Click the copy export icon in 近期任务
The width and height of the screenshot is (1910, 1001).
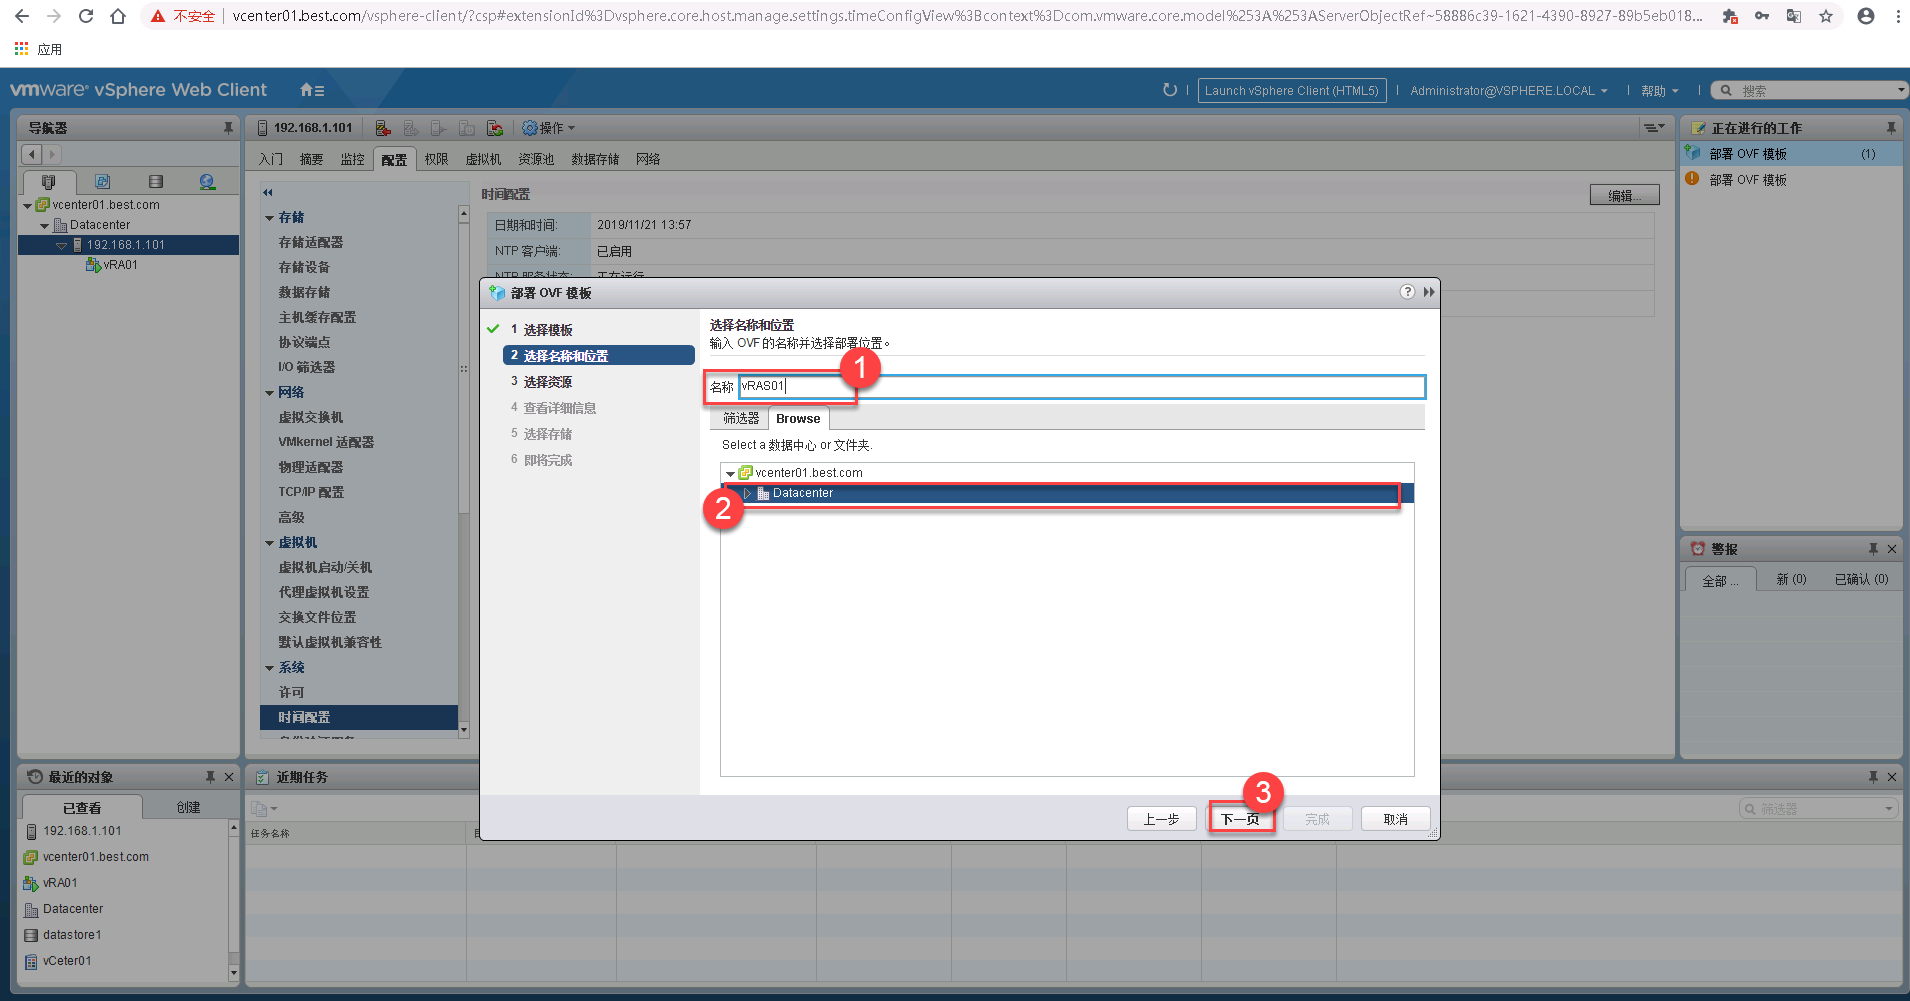[x=264, y=808]
